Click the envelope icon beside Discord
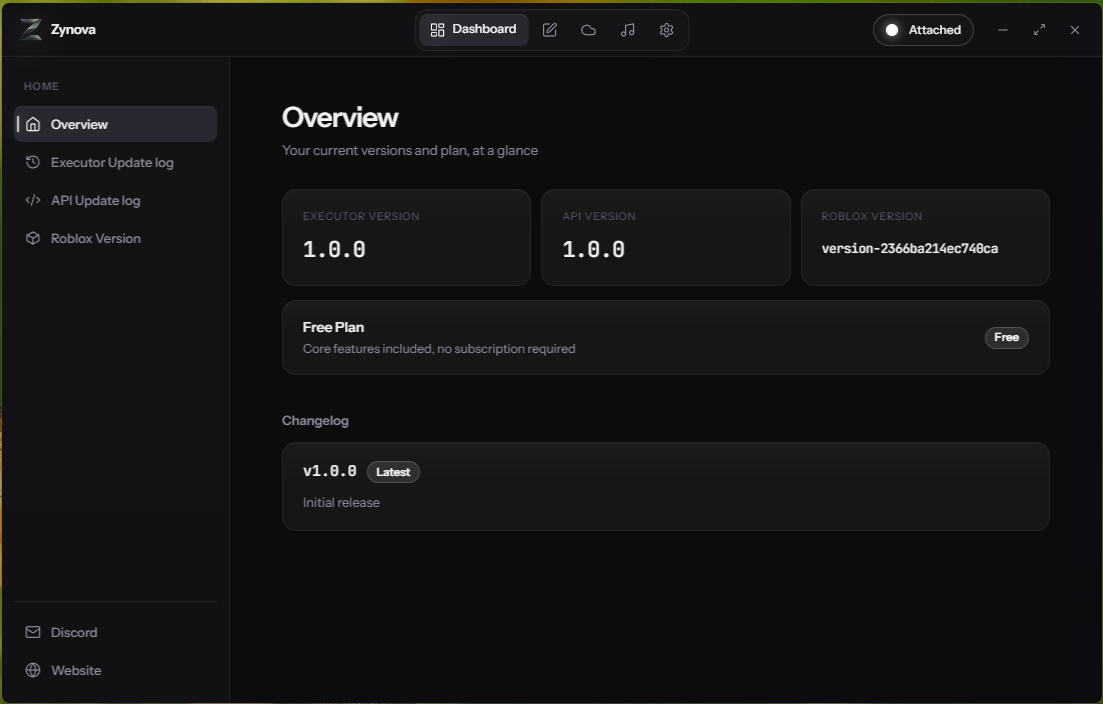1103x704 pixels. point(33,632)
